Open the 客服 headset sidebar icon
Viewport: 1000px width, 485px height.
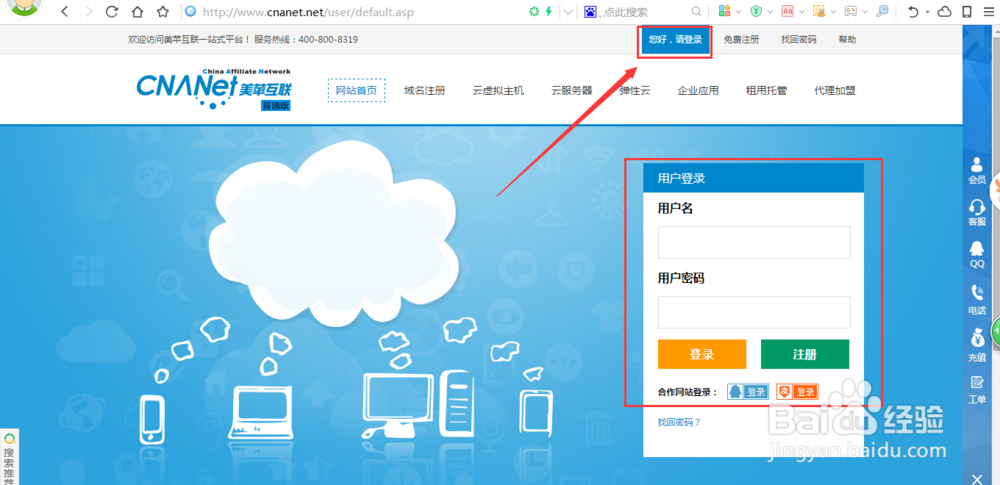tap(976, 213)
